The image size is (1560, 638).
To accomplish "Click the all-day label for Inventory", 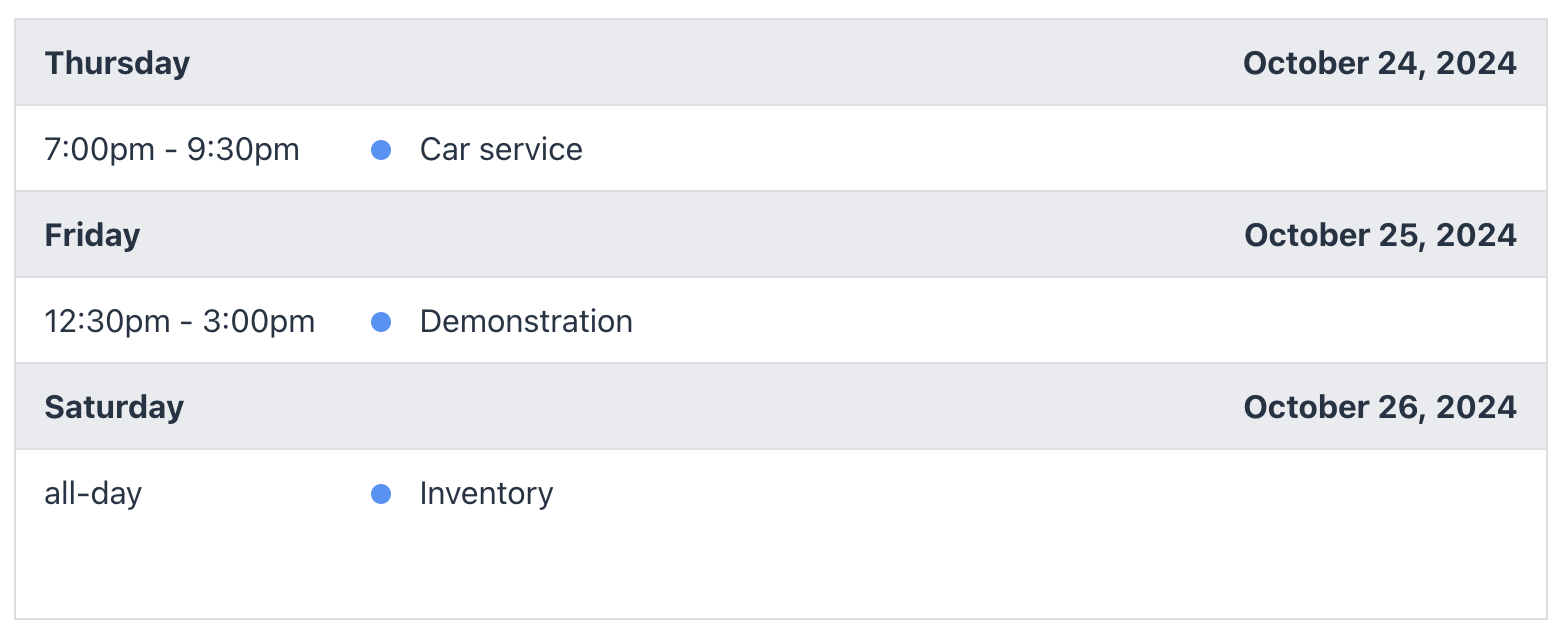I will pyautogui.click(x=93, y=494).
